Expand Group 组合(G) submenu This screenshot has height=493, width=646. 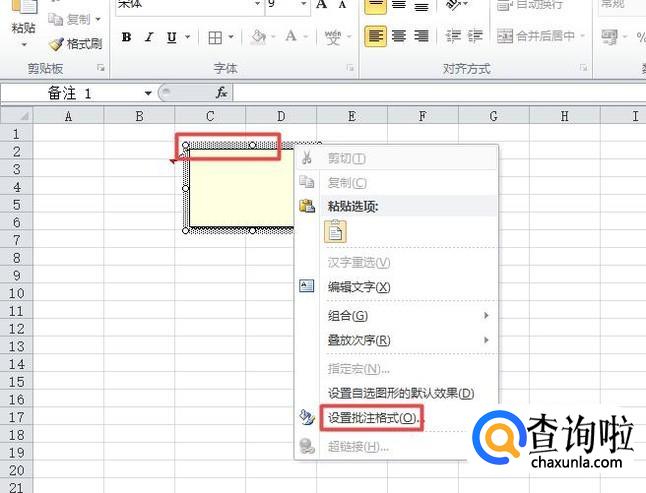396,316
